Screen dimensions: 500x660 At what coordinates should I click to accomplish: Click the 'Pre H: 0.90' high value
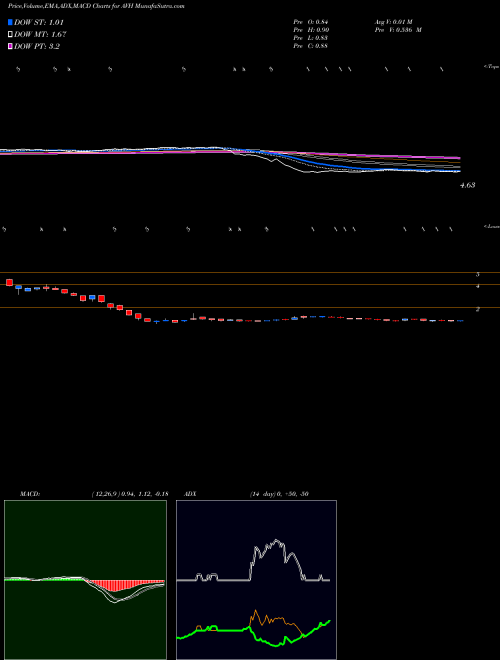point(311,30)
